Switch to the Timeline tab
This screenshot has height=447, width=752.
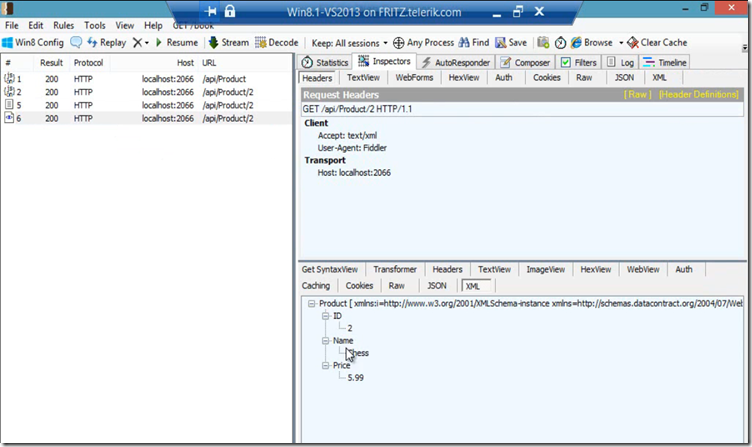665,62
